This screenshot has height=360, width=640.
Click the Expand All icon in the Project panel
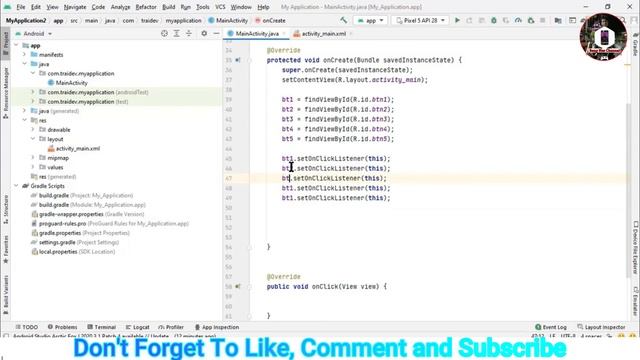[x=176, y=33]
